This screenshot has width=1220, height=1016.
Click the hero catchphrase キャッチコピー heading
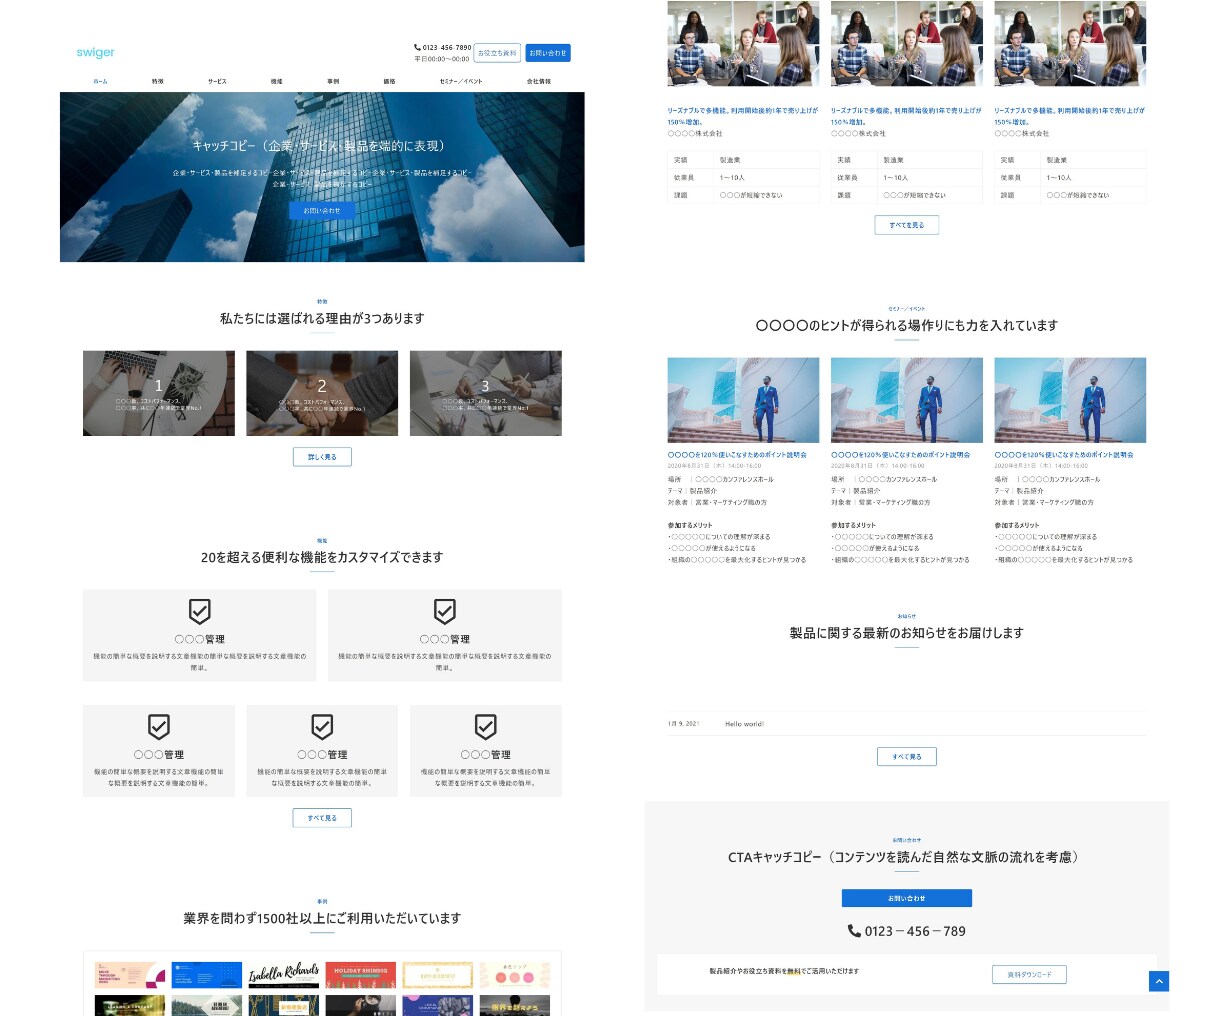tap(318, 146)
